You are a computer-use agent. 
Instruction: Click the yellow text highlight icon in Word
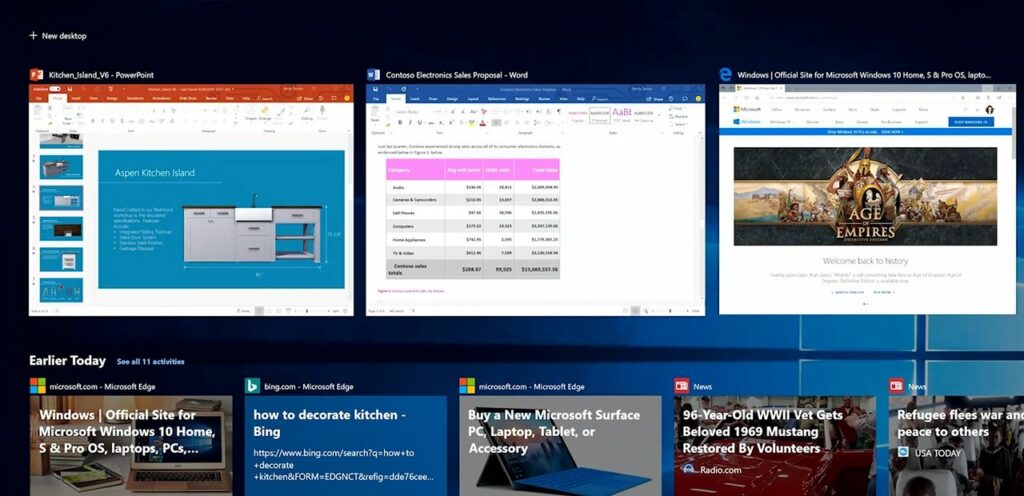471,123
